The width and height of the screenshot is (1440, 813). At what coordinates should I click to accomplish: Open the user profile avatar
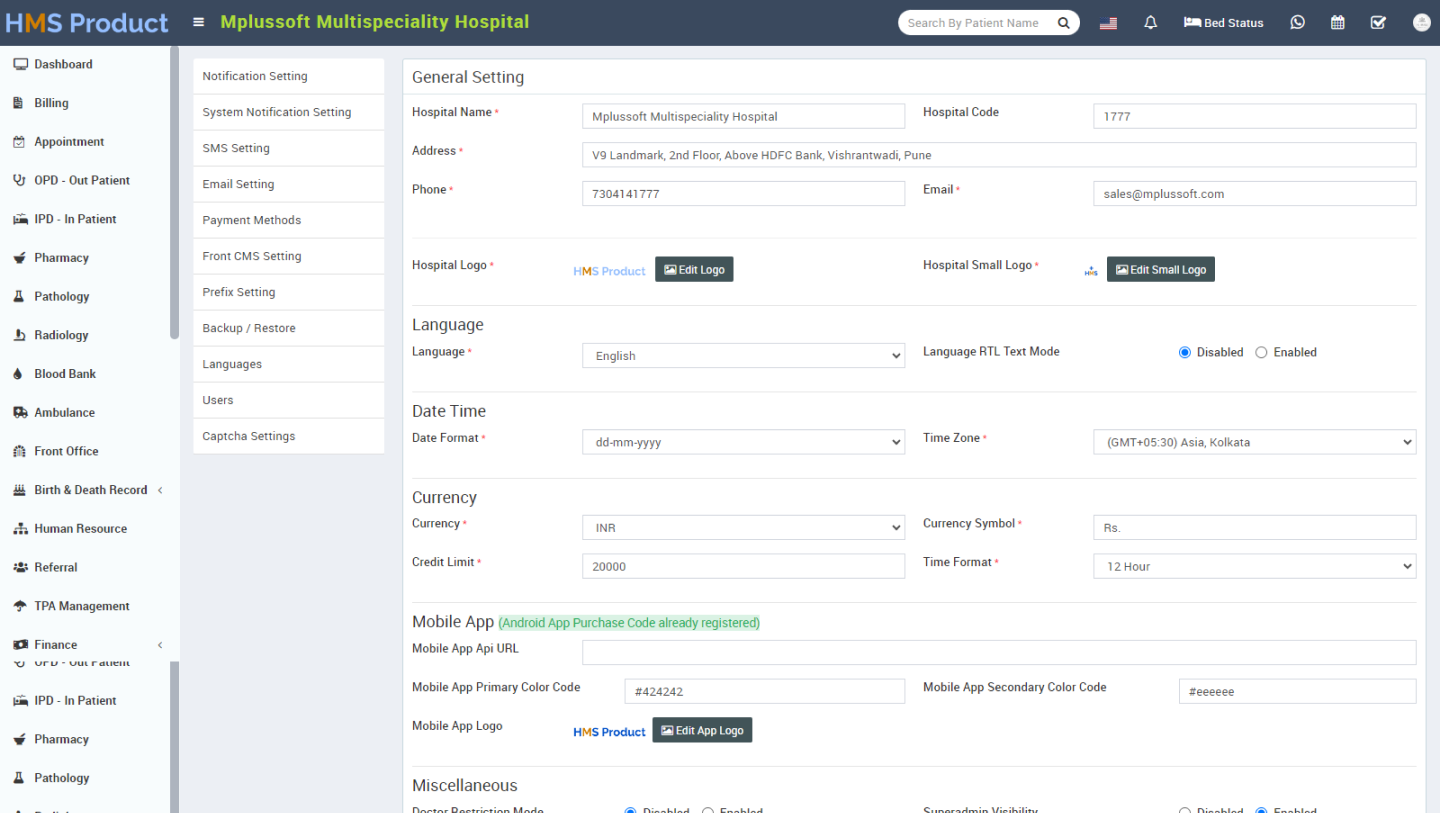click(x=1421, y=22)
